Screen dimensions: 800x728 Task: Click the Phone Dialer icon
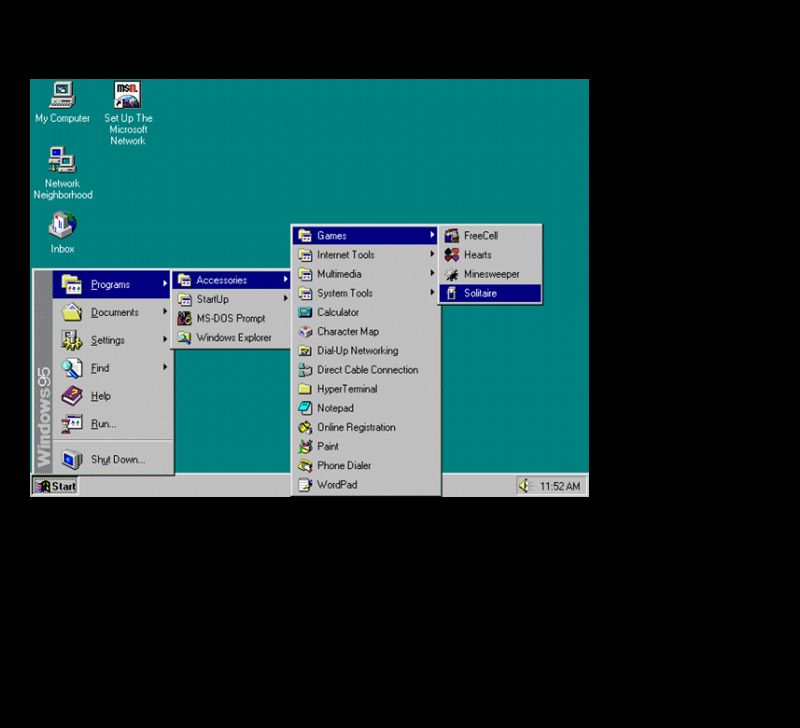click(x=305, y=466)
